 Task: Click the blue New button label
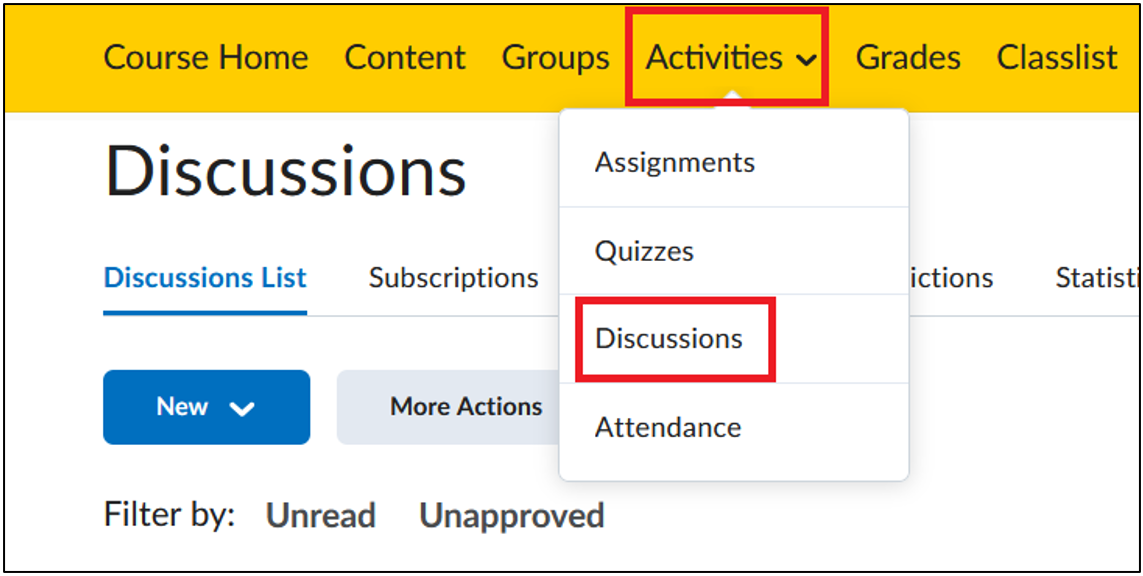(182, 407)
